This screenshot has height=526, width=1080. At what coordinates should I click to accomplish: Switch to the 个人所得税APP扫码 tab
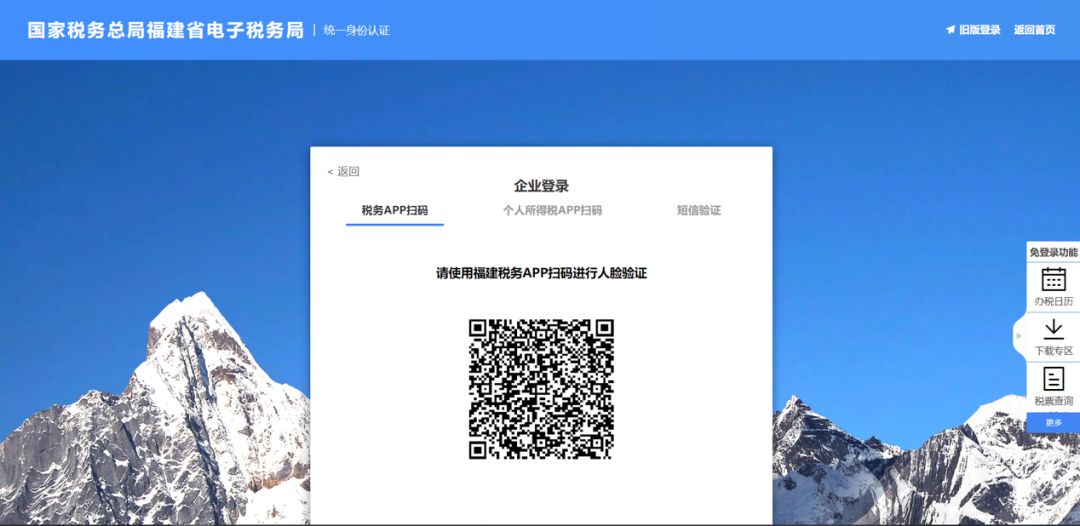[552, 211]
